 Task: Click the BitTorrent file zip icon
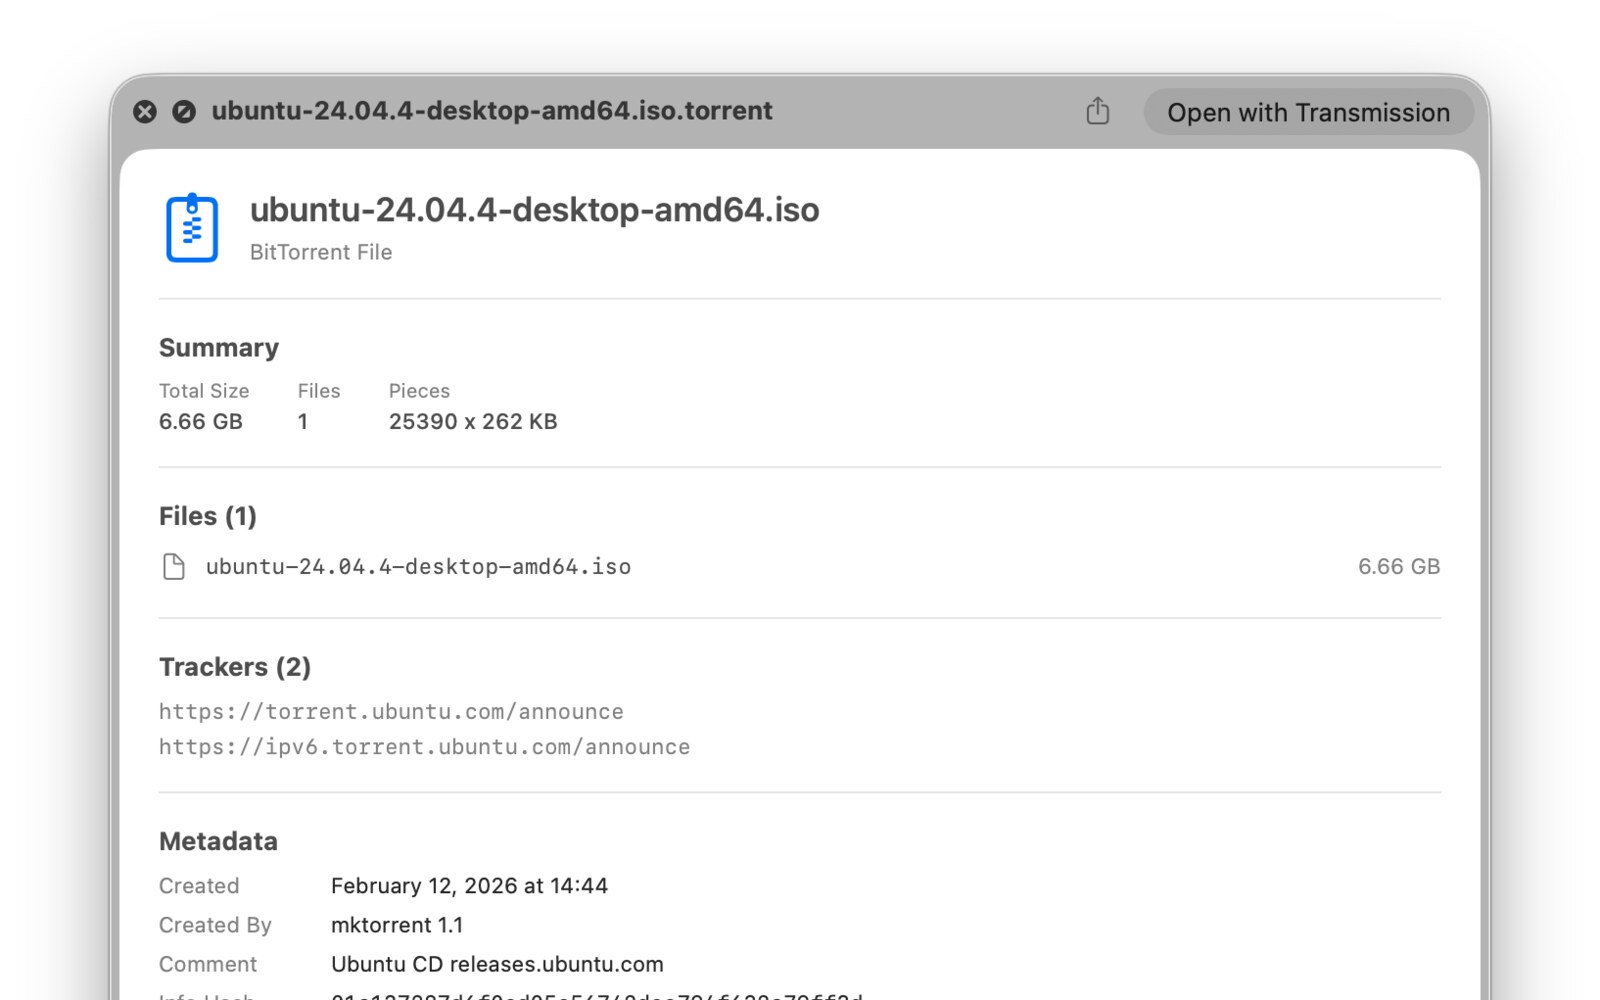[192, 228]
